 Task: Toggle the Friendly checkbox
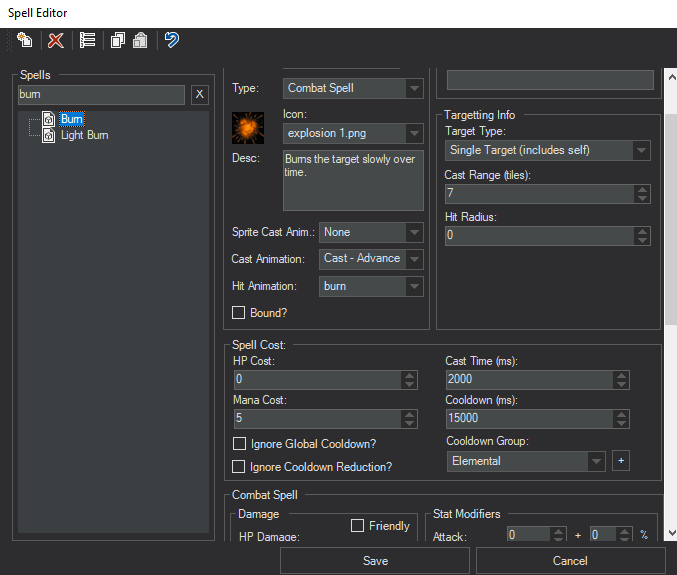click(357, 526)
